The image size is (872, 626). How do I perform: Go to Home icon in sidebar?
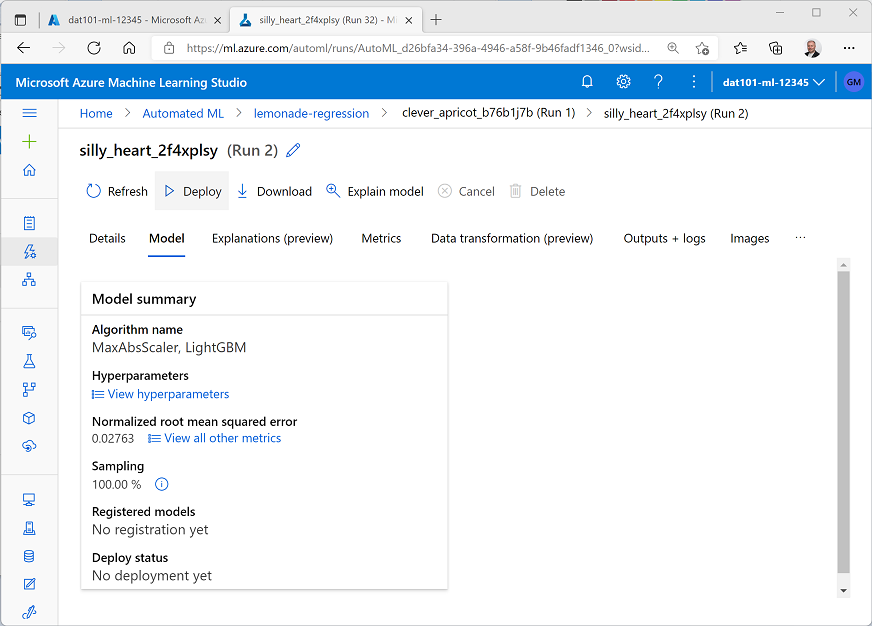point(29,170)
